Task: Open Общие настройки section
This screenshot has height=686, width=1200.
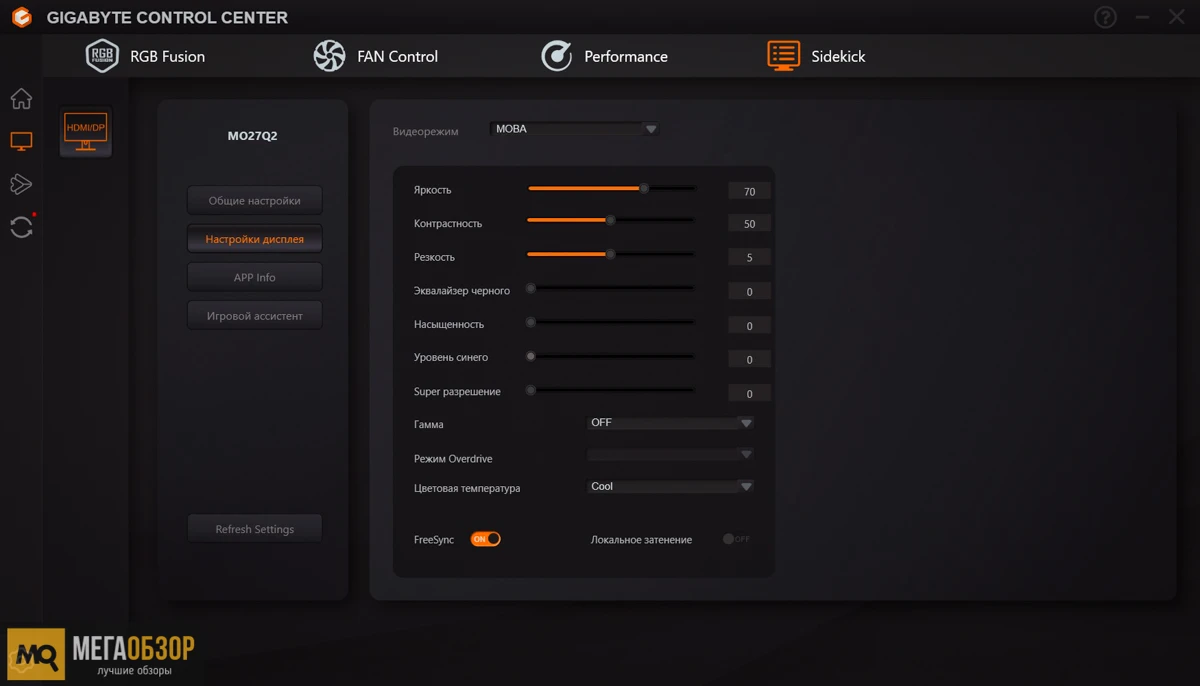Action: tap(255, 200)
